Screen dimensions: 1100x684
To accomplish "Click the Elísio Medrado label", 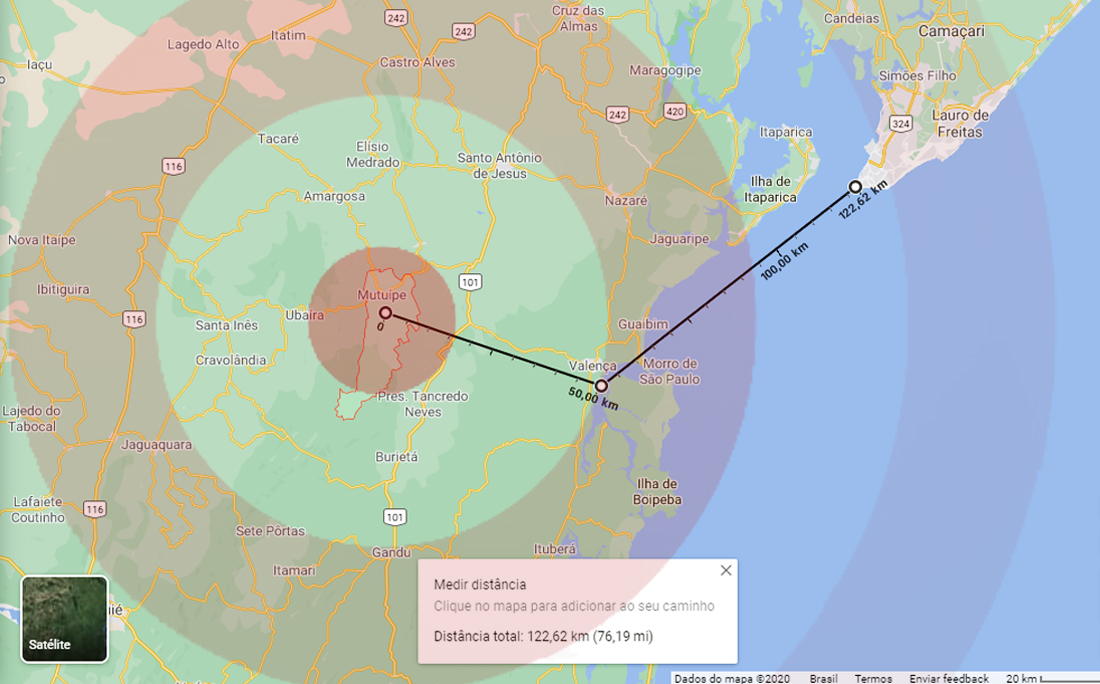I will pos(373,154).
